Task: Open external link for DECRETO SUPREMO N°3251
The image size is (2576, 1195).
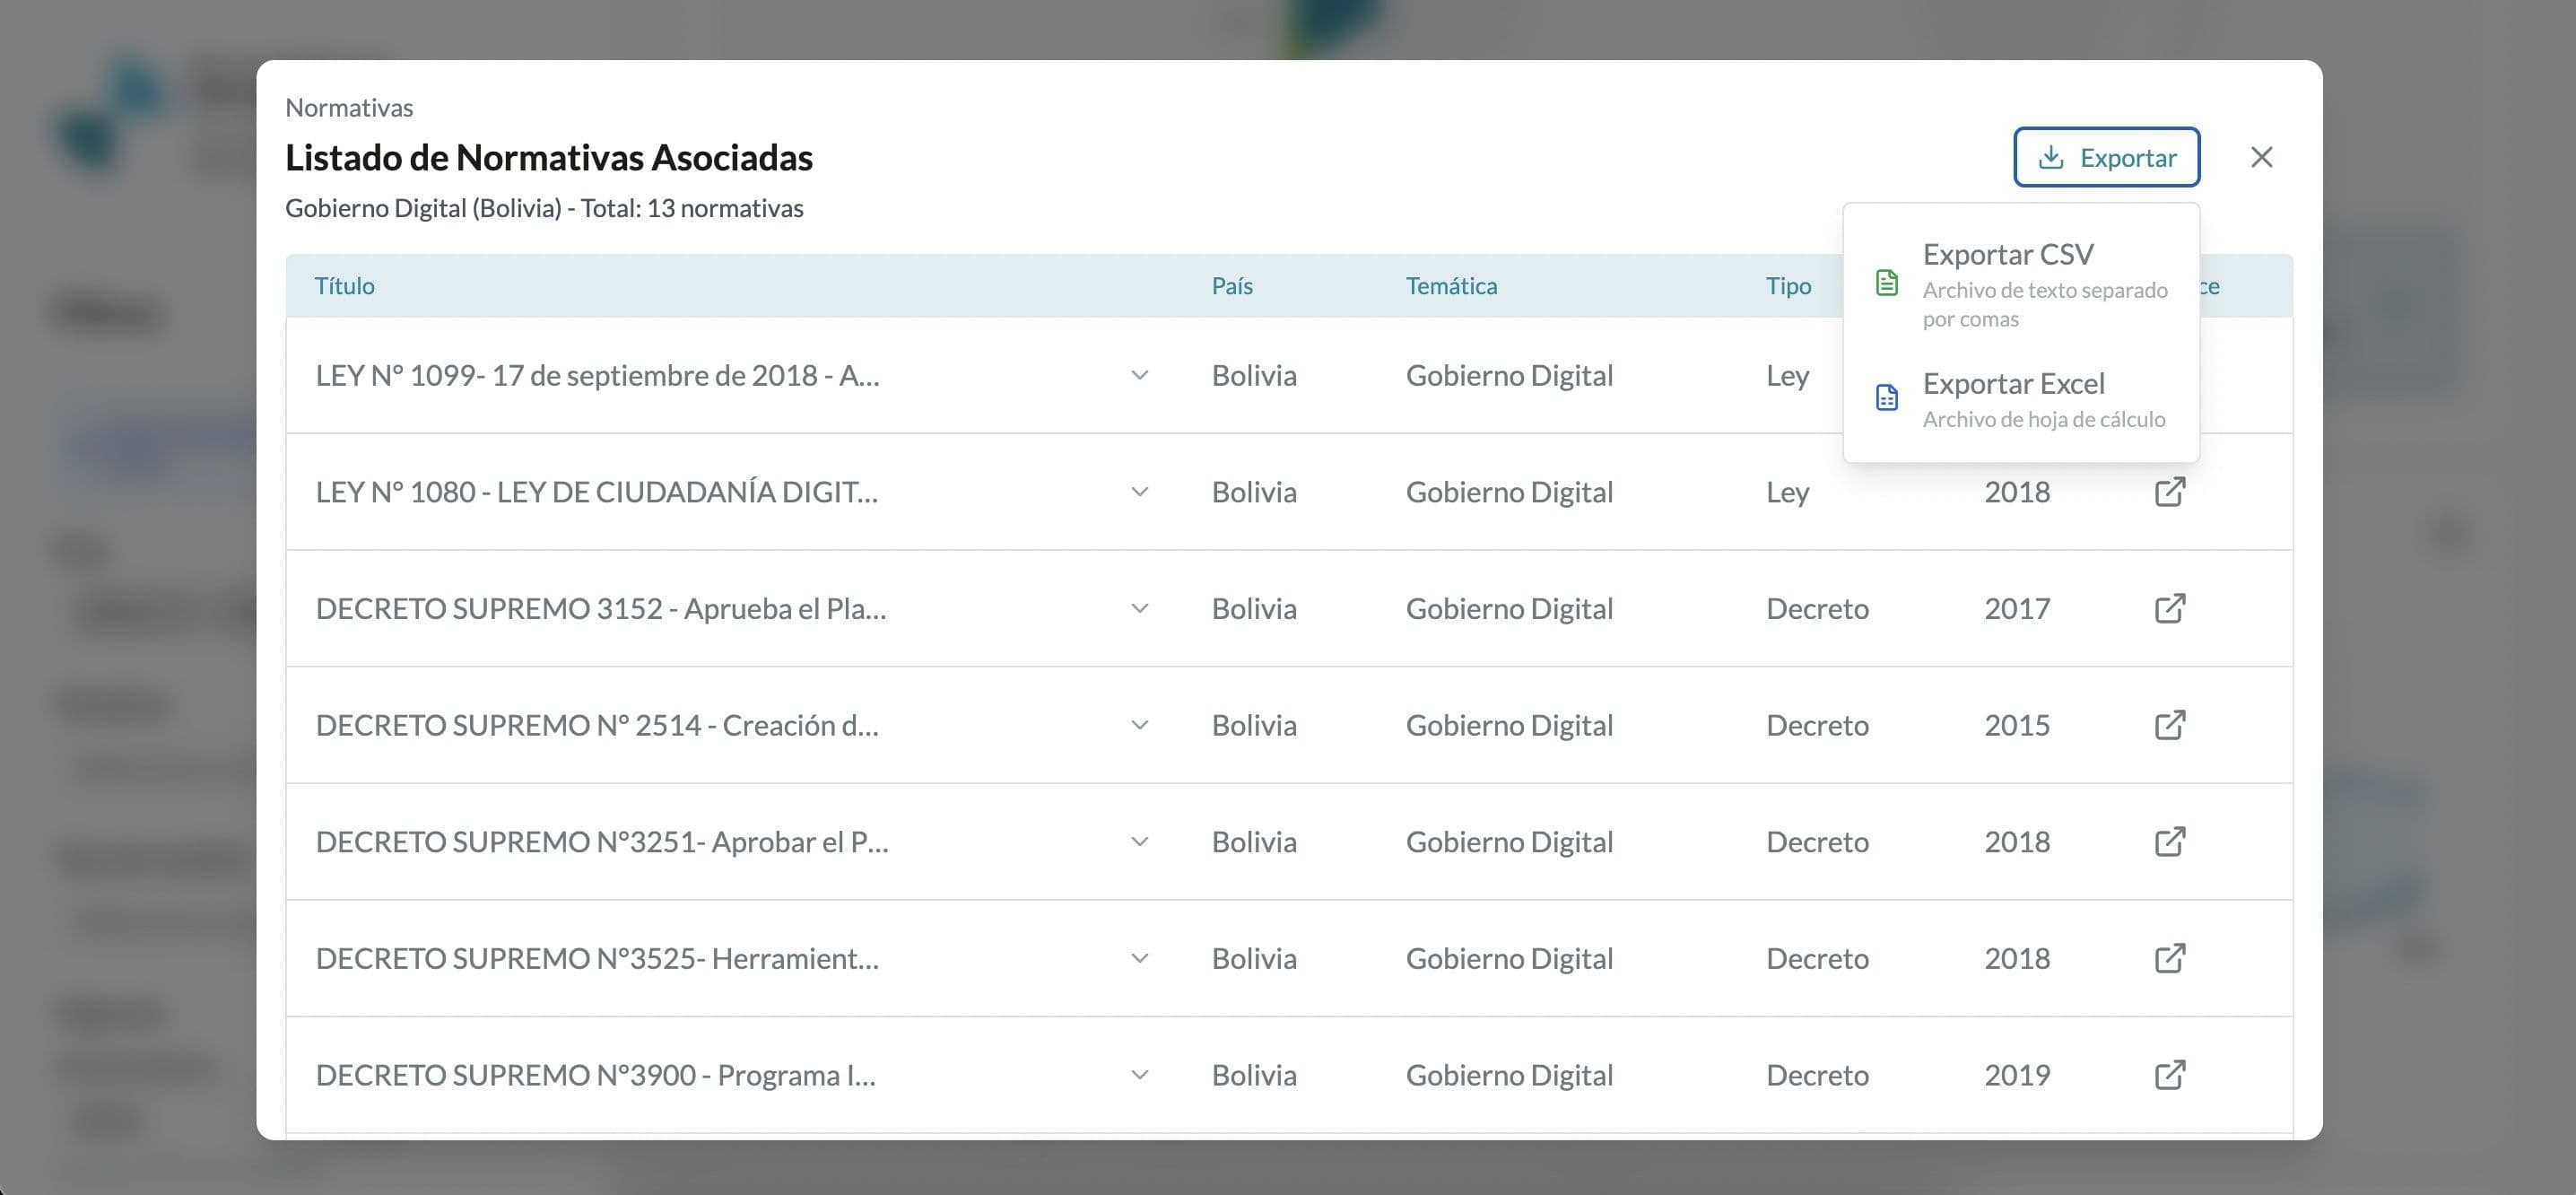Action: 2169,842
